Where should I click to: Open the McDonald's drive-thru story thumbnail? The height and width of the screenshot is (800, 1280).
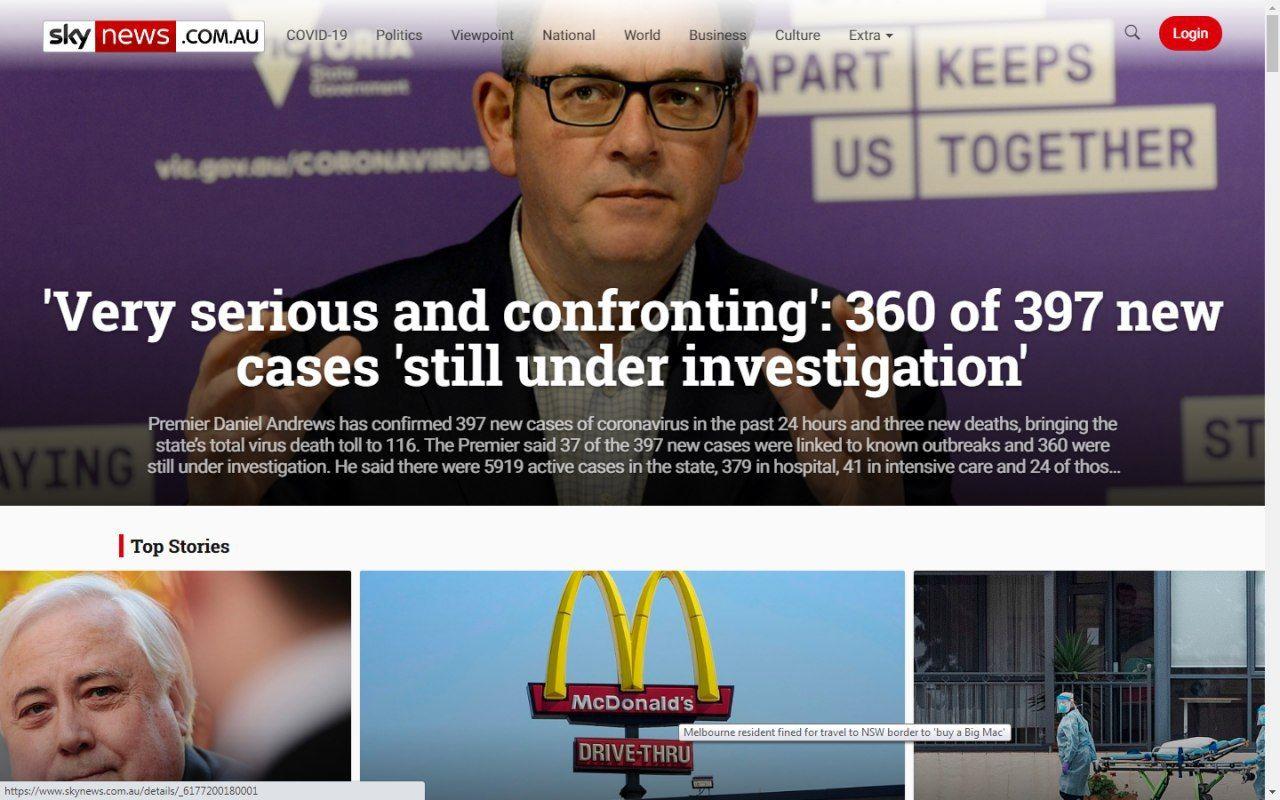coord(632,685)
